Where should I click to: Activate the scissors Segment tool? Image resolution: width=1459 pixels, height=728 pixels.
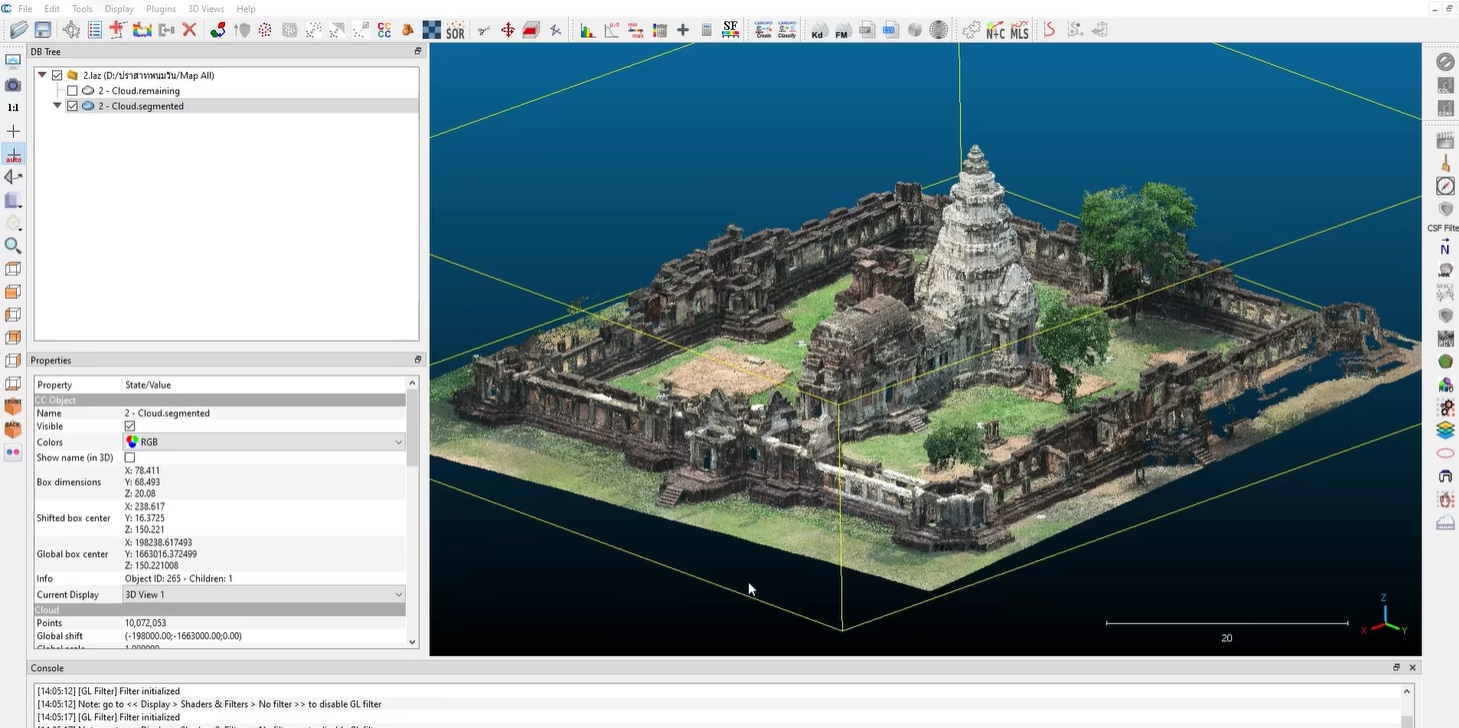coord(484,31)
